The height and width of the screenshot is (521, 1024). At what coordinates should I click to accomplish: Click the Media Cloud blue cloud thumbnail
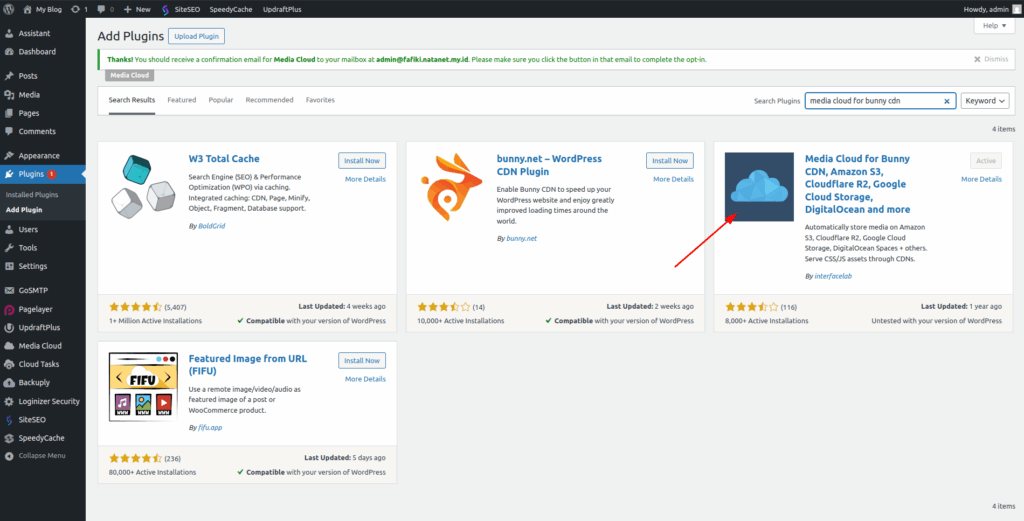760,187
